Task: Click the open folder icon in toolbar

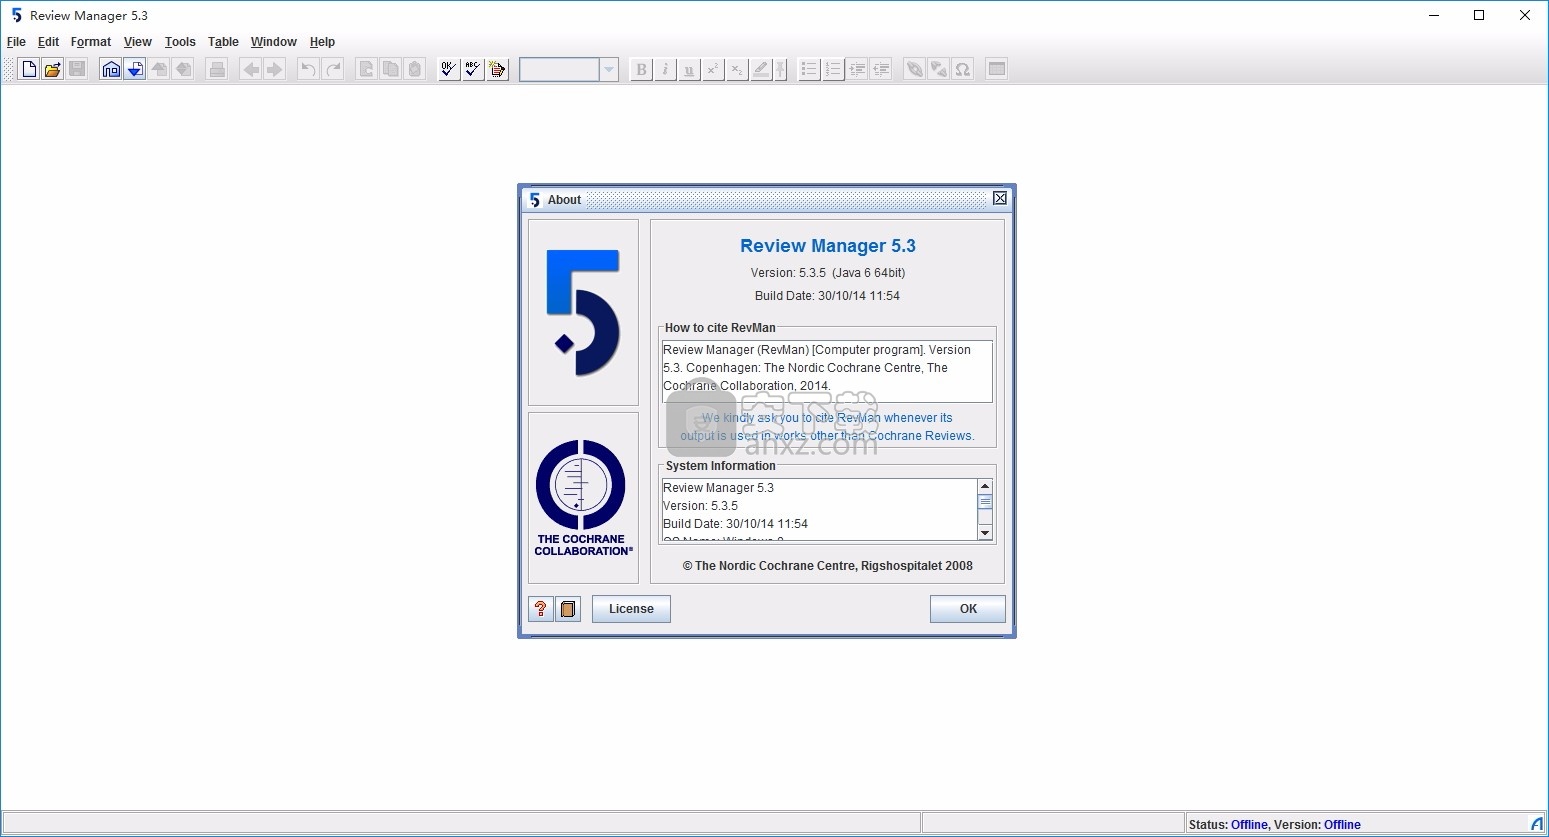Action: coord(53,69)
